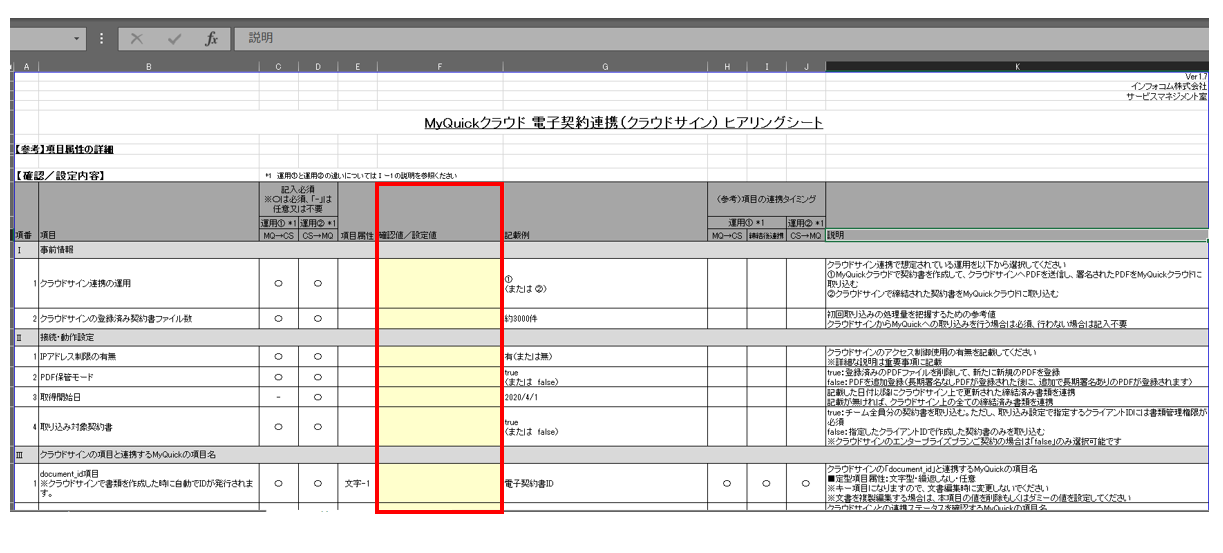Select column F header
Screen dimensions: 1223x553
pyautogui.click(x=439, y=67)
